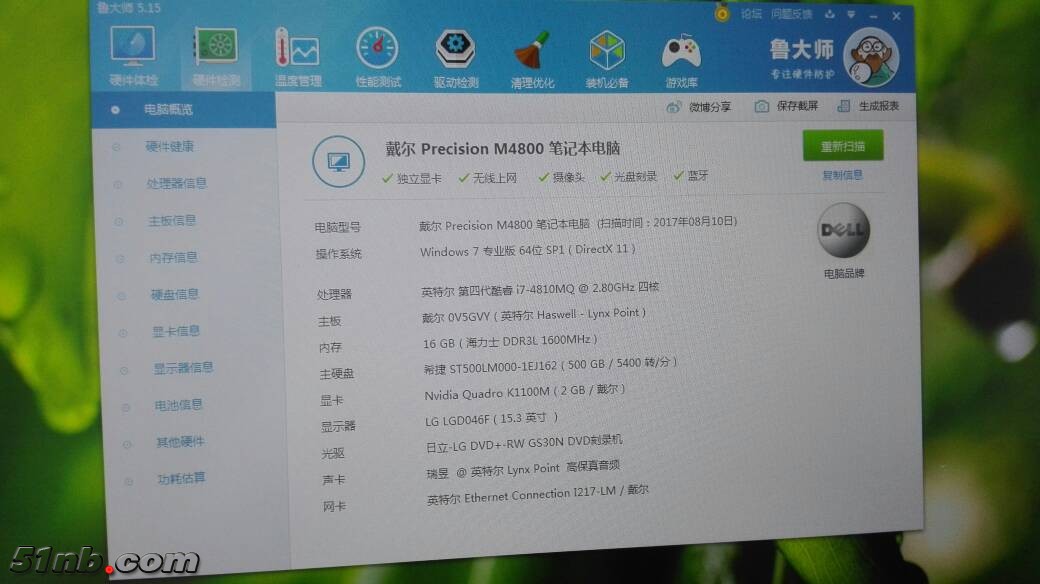The image size is (1040, 584).
Task: Click the 电脑型号 row label
Action: [x=338, y=228]
